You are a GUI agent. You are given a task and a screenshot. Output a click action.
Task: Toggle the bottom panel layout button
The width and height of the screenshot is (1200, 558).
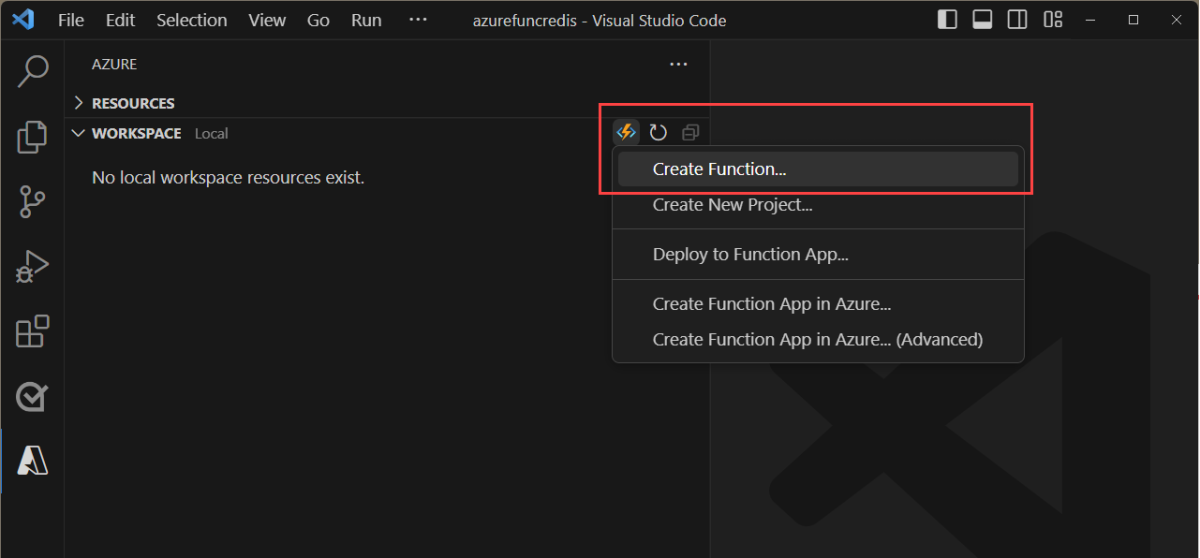982,20
